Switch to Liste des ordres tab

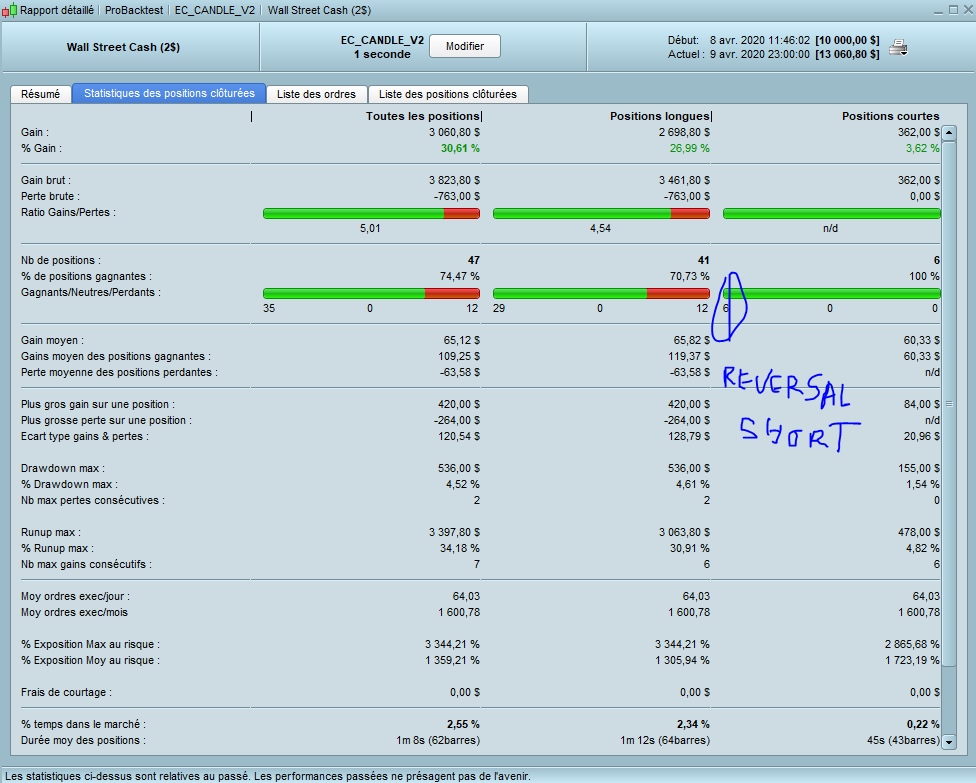[x=316, y=94]
